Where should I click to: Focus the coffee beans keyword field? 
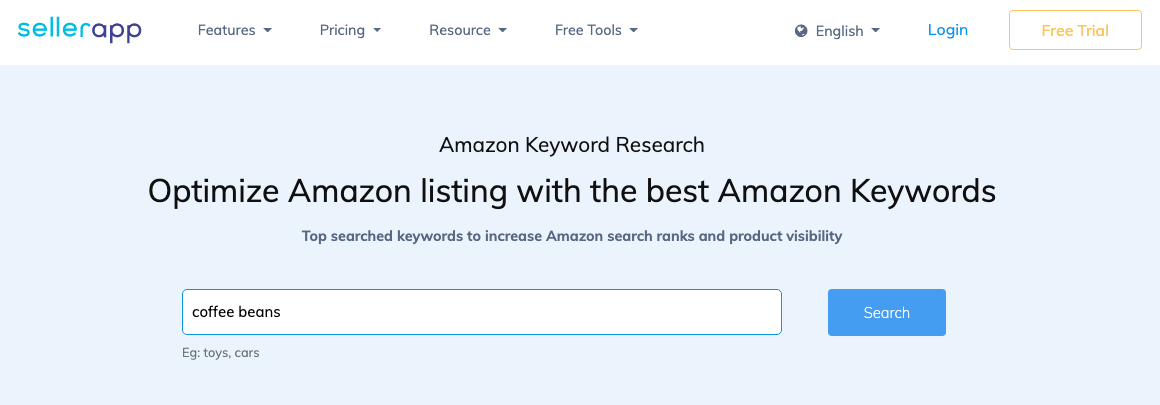click(482, 312)
